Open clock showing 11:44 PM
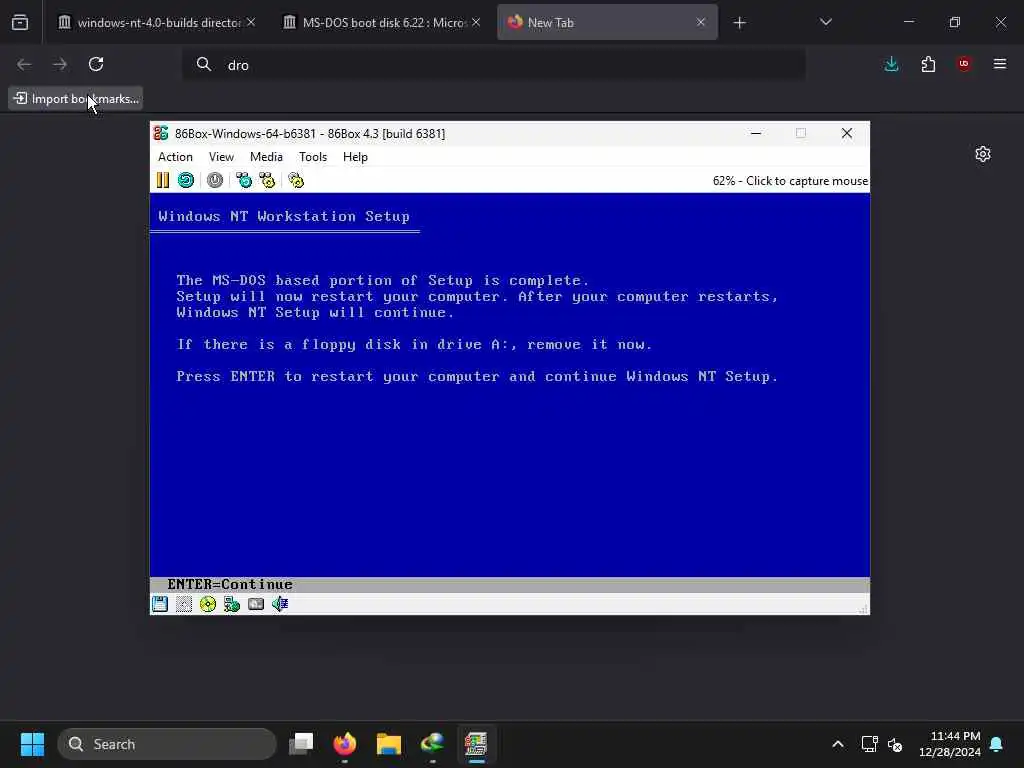Screen dimensions: 1024x768 click(949, 744)
